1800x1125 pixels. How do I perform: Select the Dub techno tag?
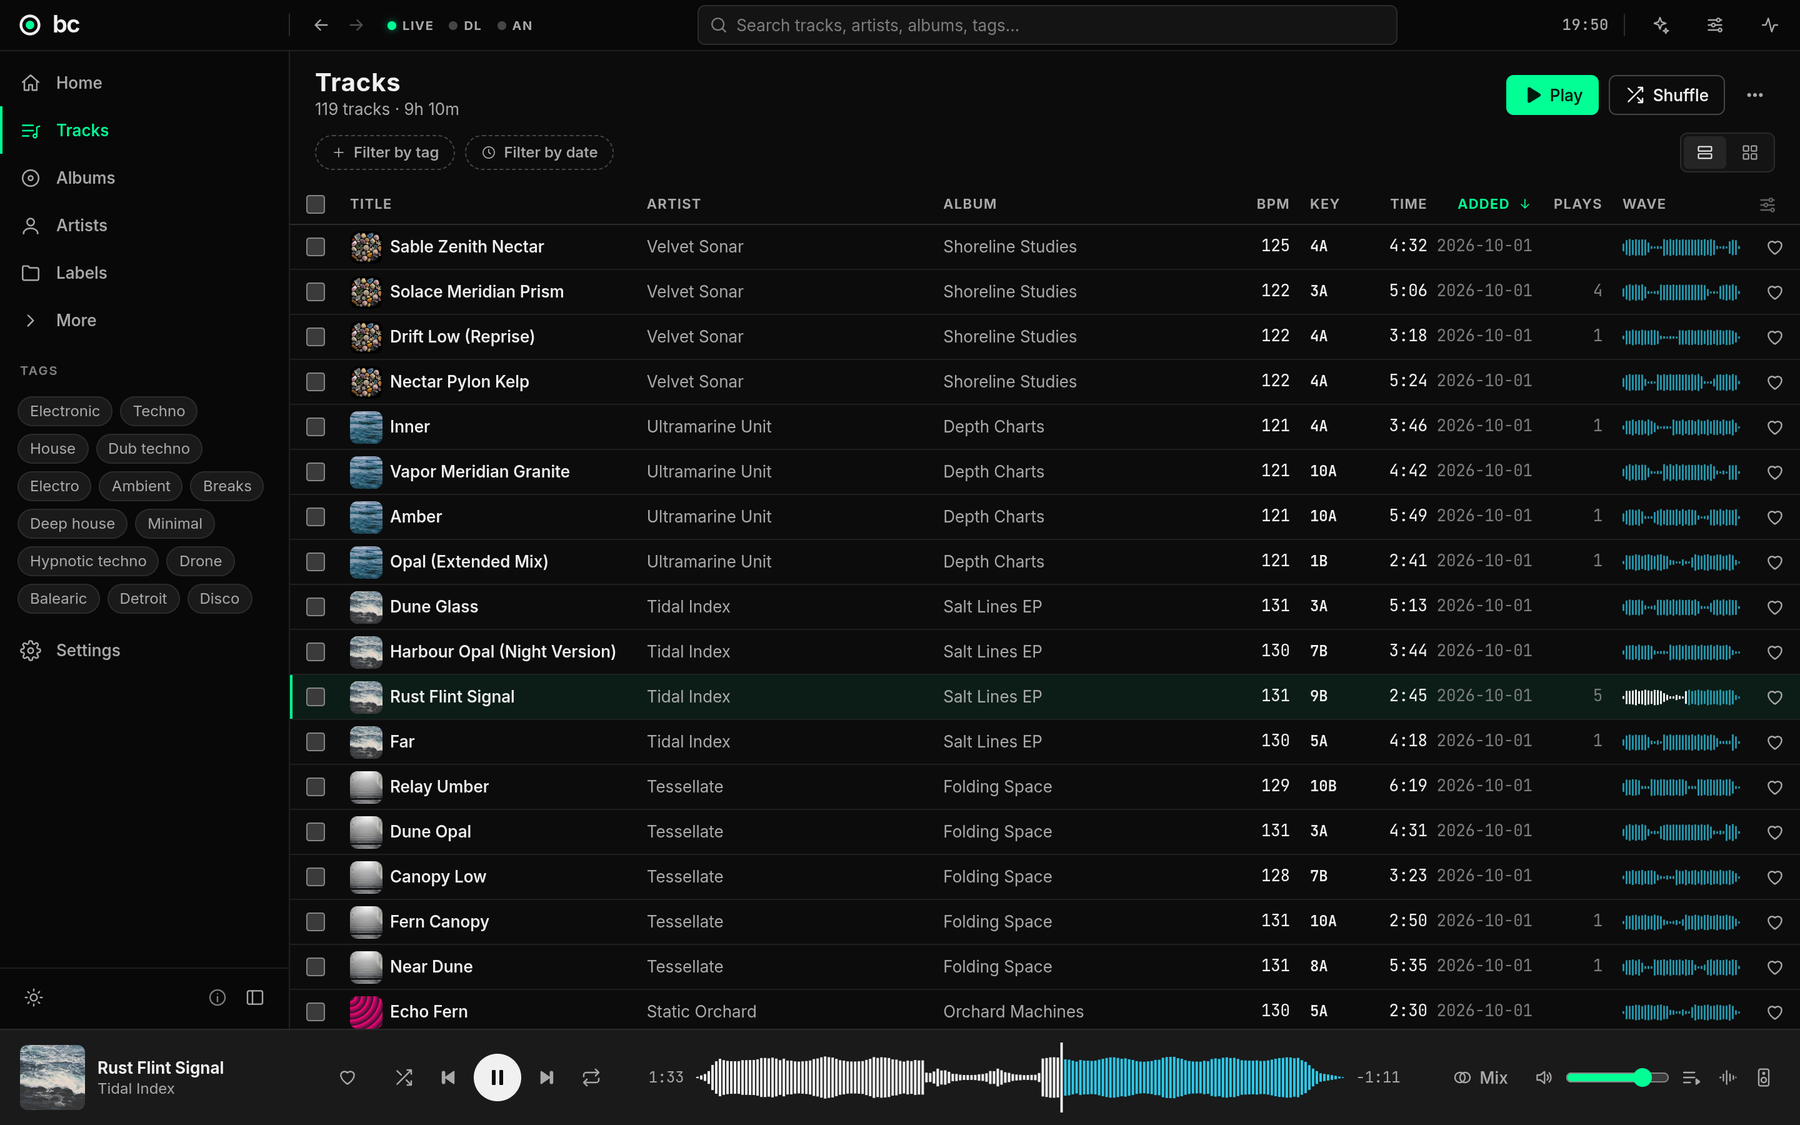(x=149, y=449)
